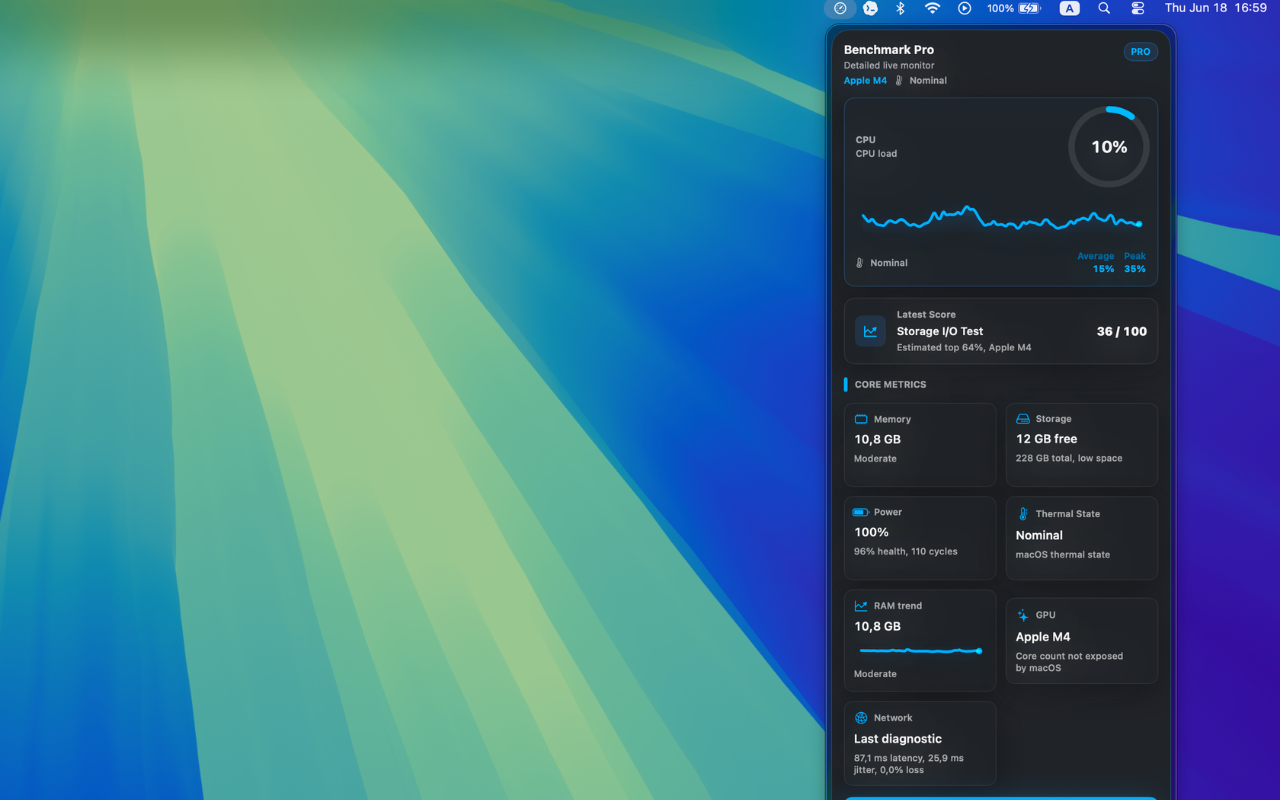Click Power '100%' value
This screenshot has height=800, width=1280.
[x=871, y=532]
